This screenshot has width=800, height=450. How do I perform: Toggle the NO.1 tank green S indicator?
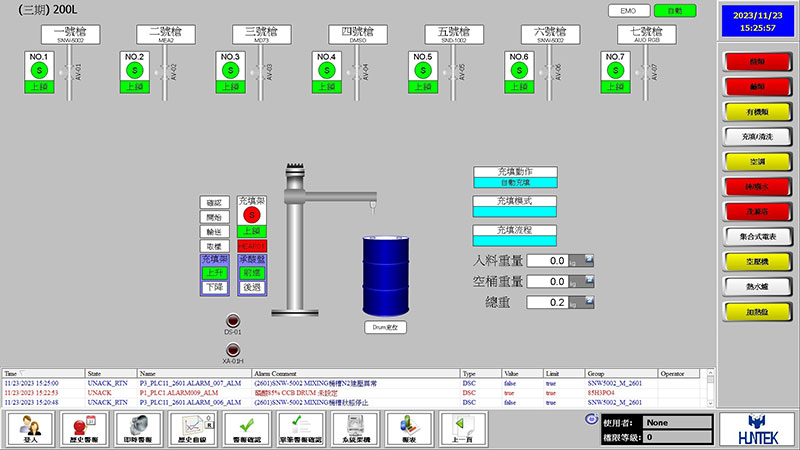coord(39,71)
